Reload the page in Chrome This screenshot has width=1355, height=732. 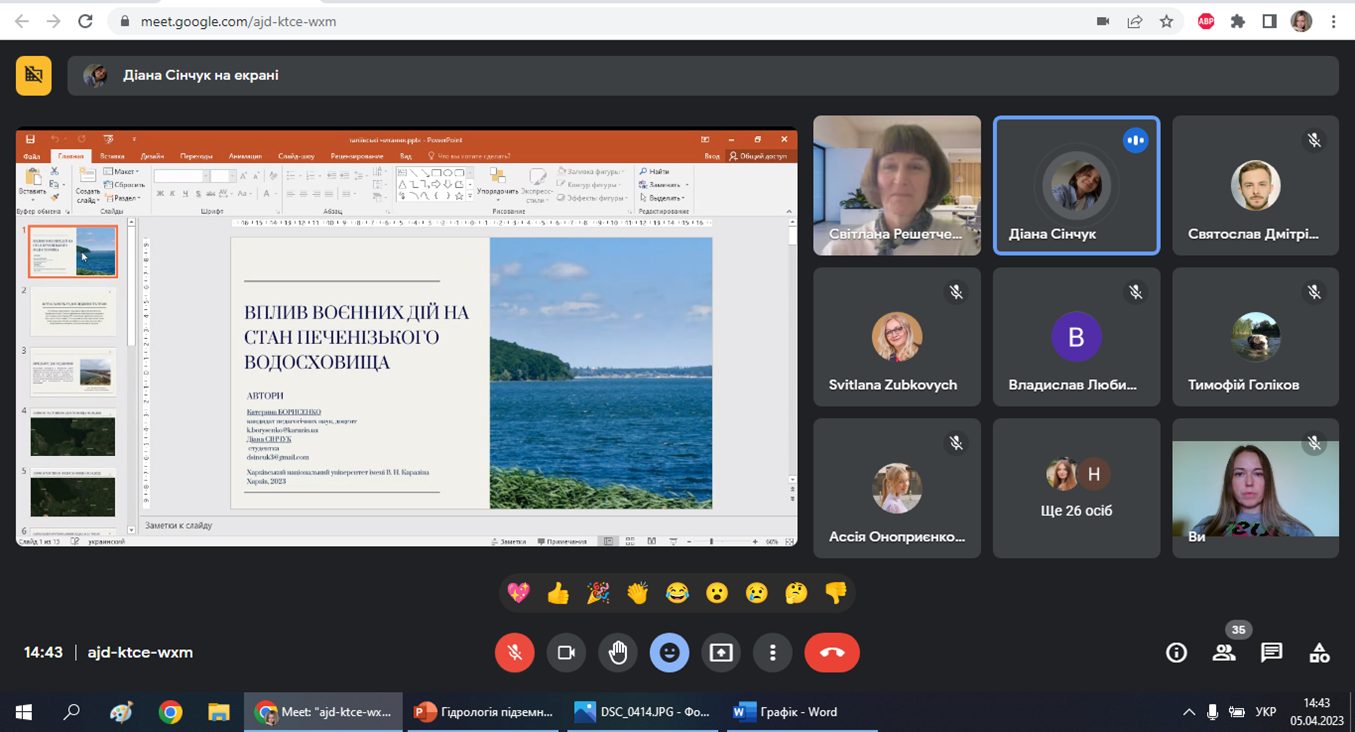(x=85, y=21)
